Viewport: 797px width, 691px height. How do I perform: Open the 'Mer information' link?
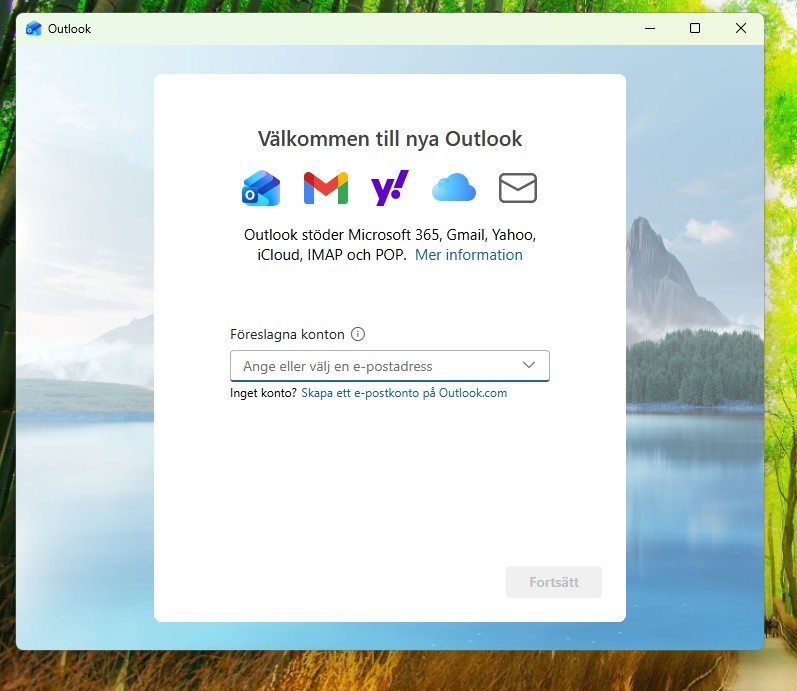click(469, 255)
